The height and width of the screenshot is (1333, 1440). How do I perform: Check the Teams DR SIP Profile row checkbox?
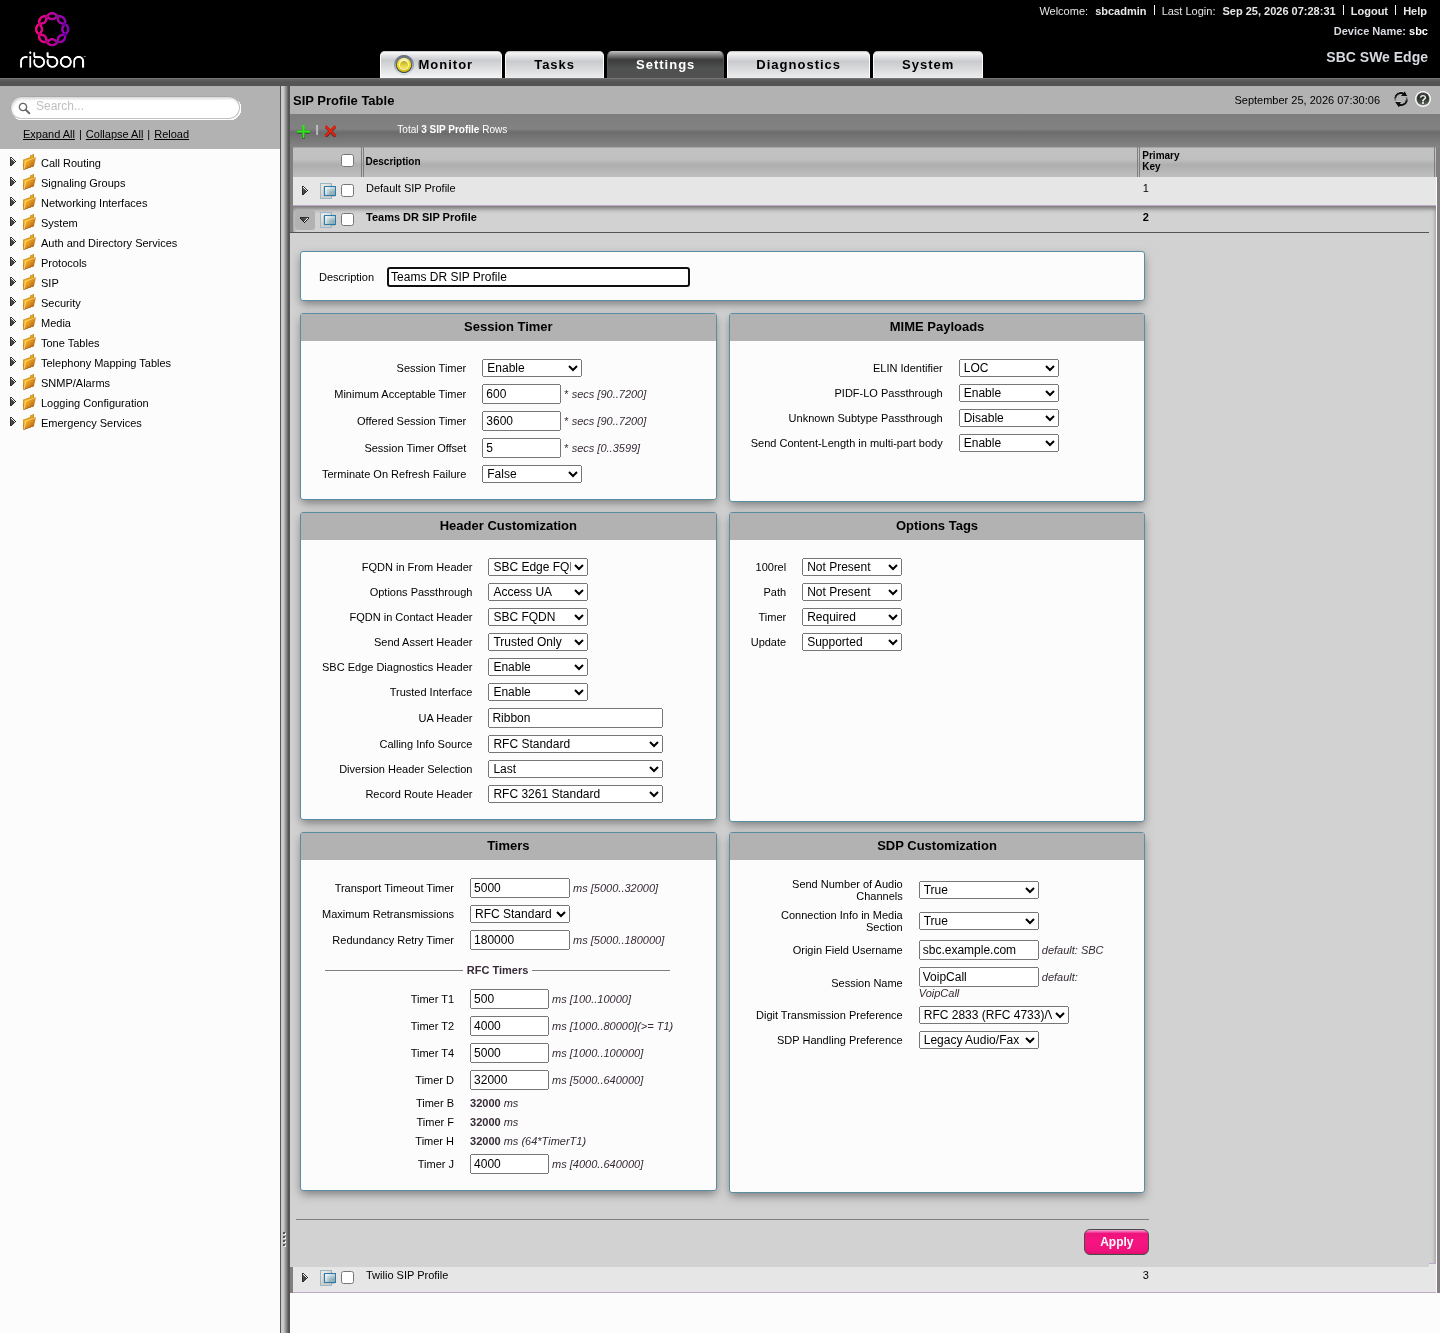(347, 219)
